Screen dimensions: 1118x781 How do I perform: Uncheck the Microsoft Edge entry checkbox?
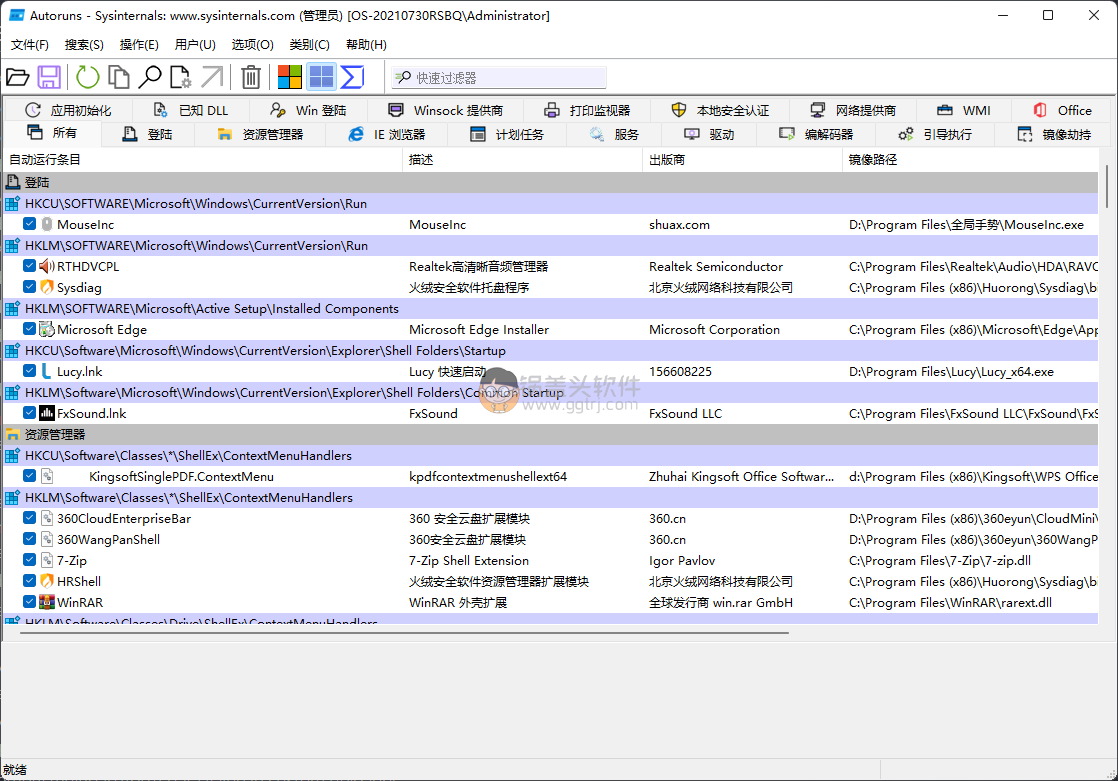tap(29, 329)
